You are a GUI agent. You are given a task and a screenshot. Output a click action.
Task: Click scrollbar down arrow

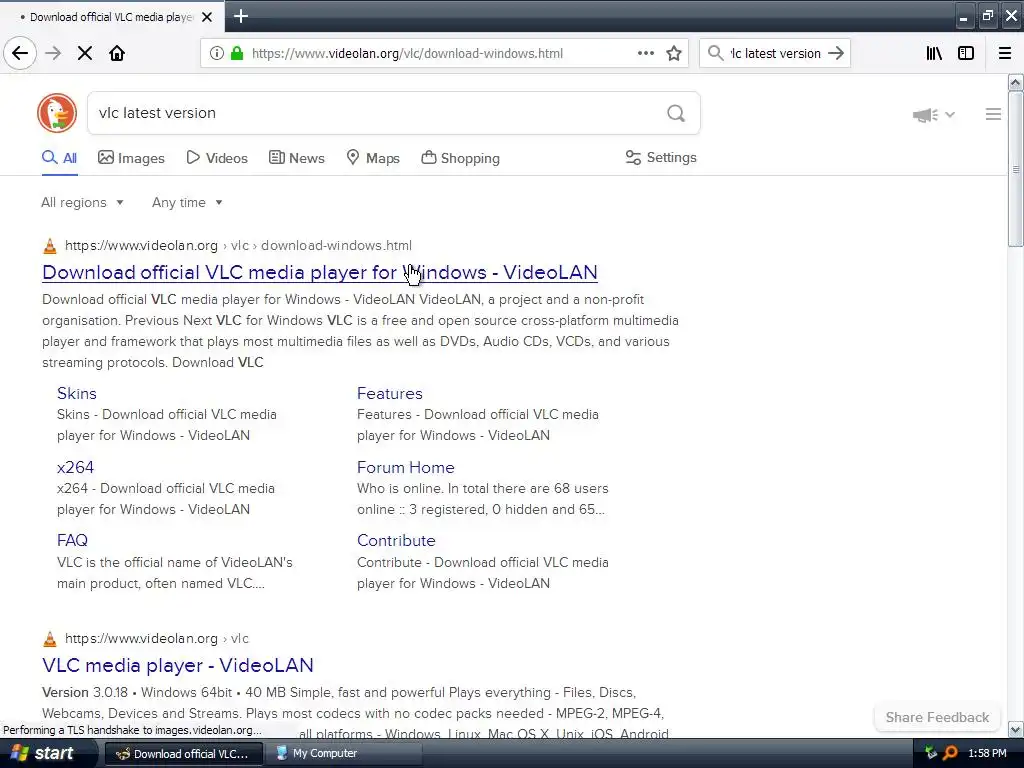[x=1015, y=729]
